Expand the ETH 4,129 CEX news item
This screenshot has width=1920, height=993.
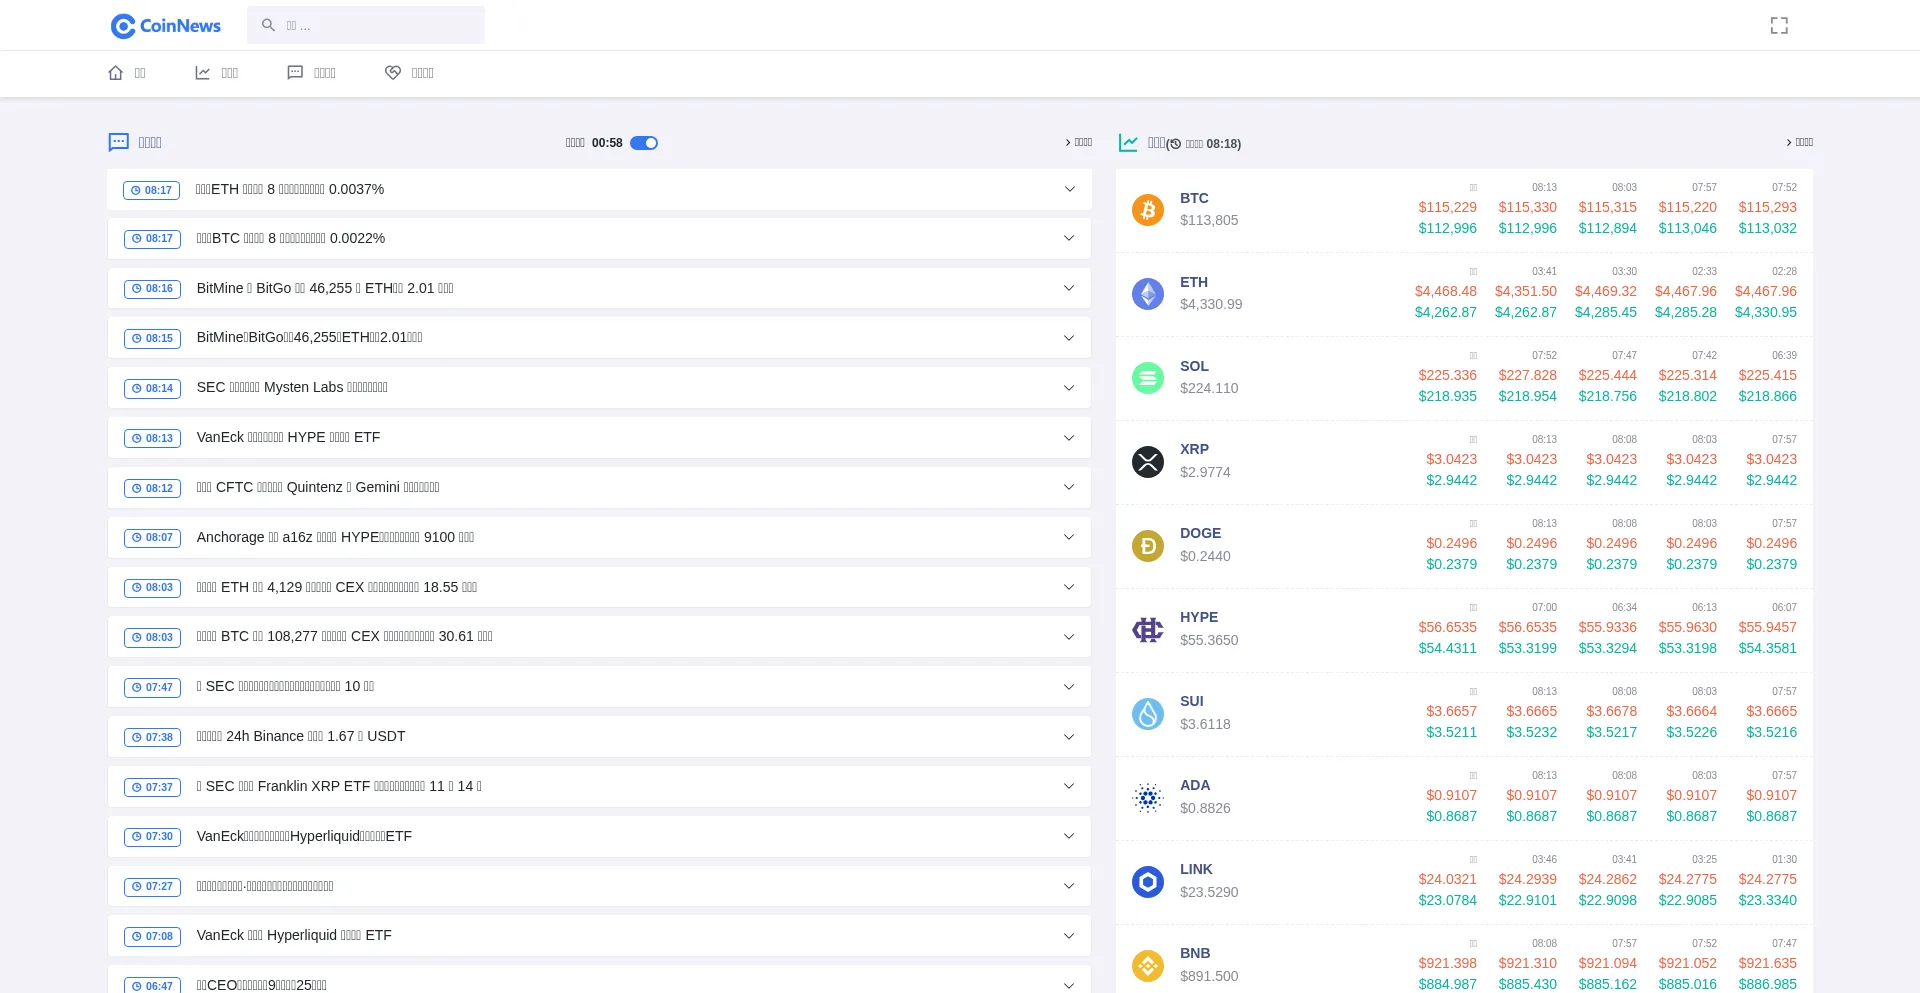1069,587
